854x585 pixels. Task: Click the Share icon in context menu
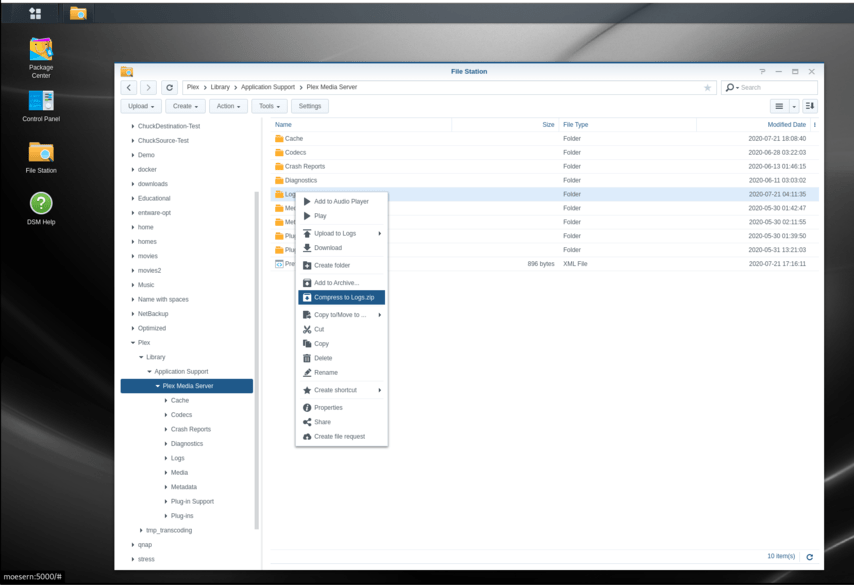pos(307,422)
